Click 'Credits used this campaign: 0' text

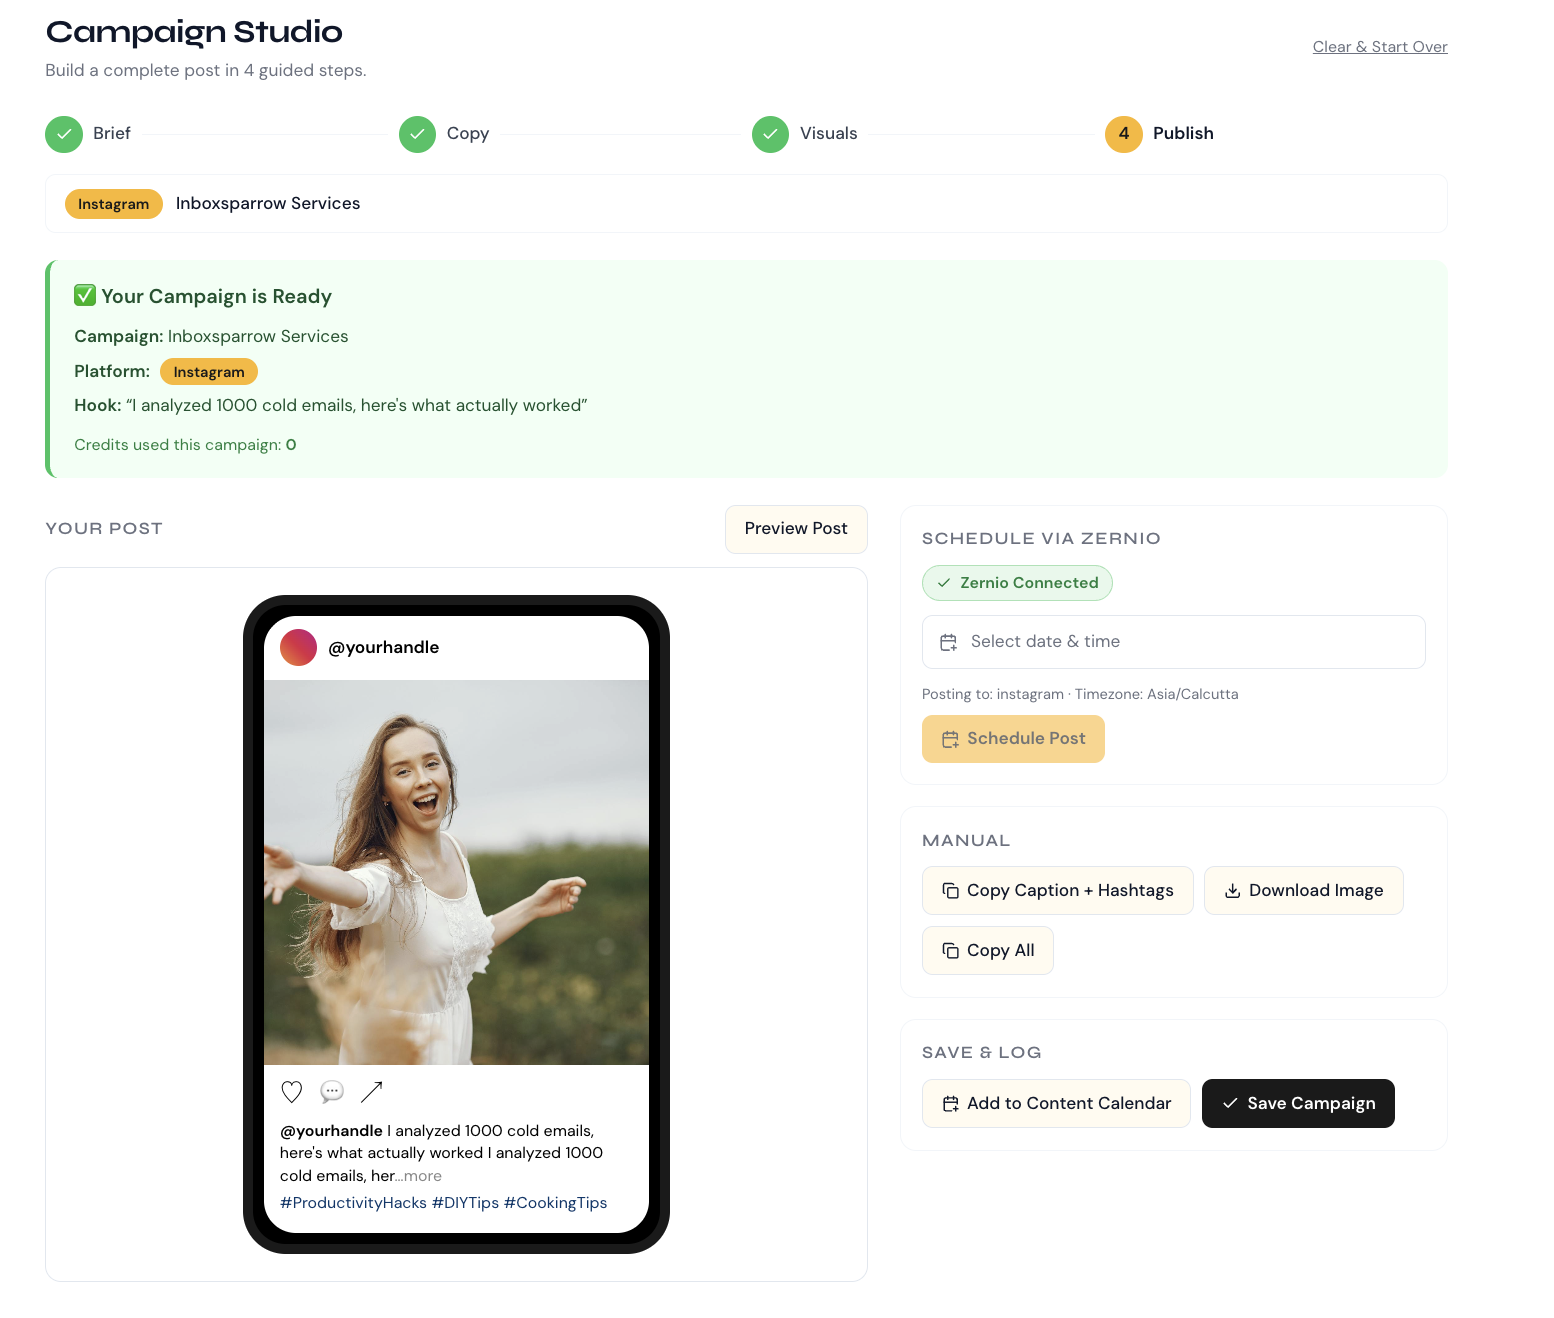[185, 445]
